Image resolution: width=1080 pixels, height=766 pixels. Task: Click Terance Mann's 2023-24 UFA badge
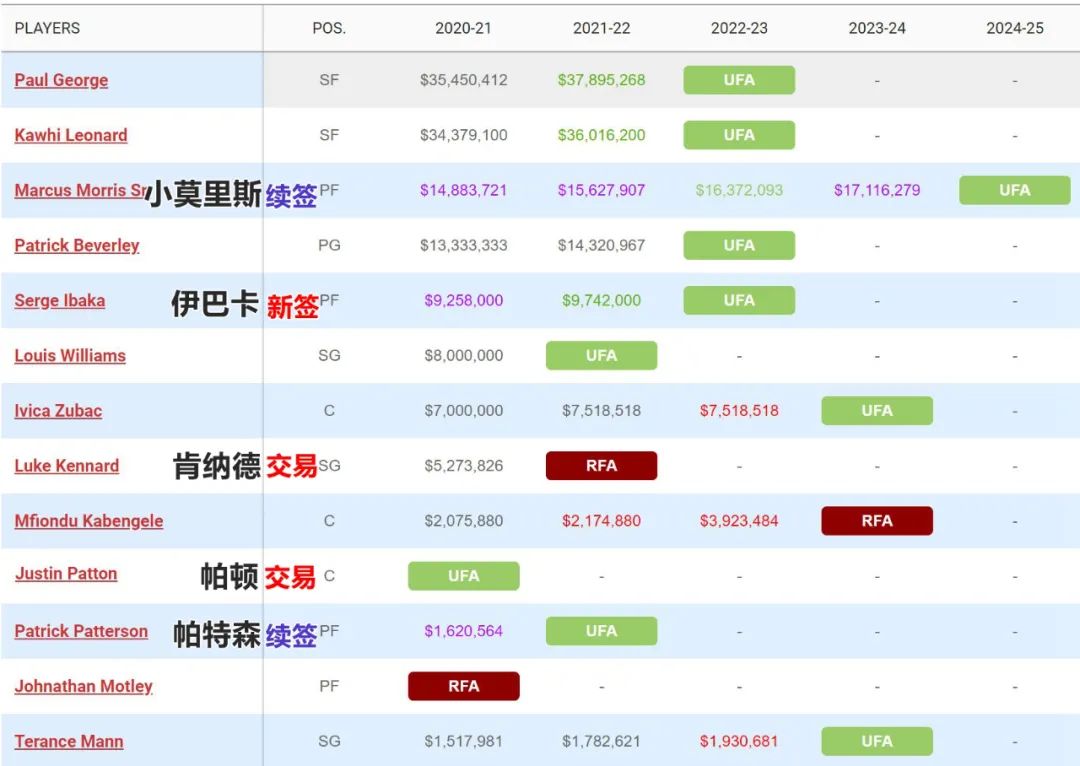(x=877, y=741)
